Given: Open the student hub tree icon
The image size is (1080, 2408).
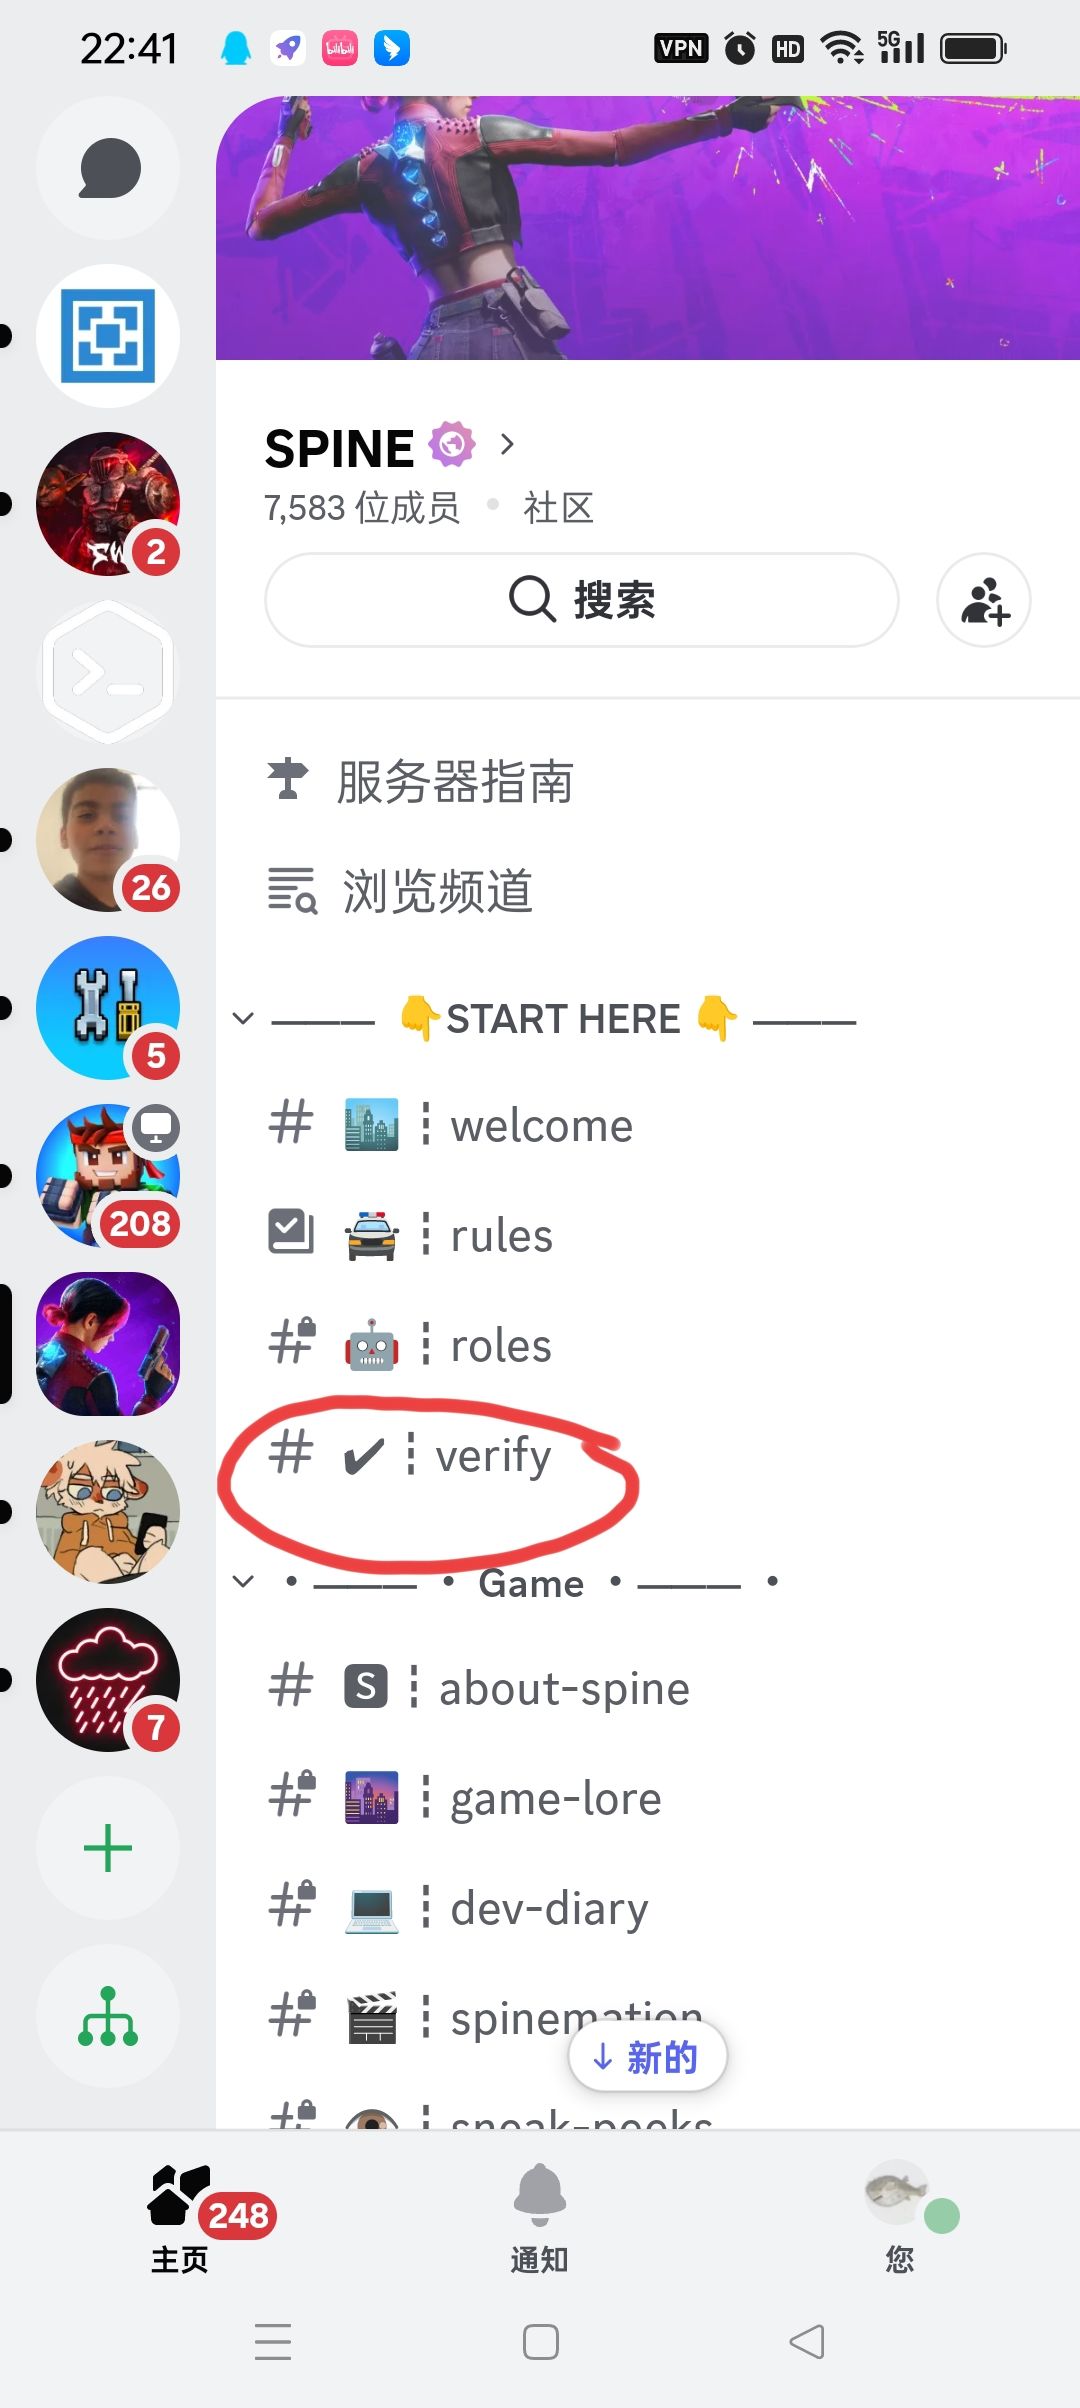Looking at the screenshot, I should [x=108, y=2016].
